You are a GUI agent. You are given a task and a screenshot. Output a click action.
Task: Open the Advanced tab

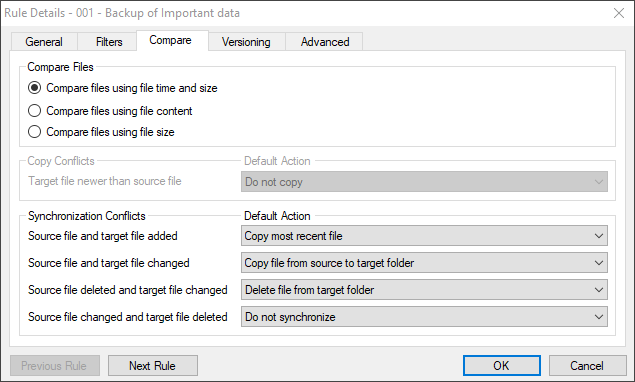click(325, 42)
